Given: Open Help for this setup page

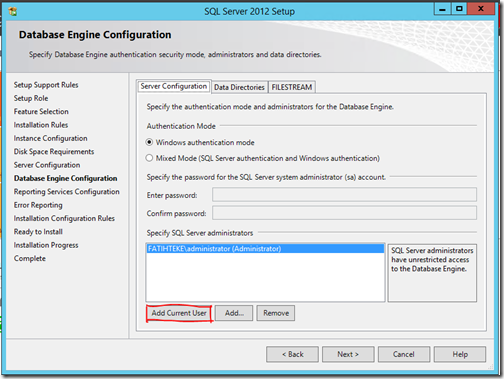Looking at the screenshot, I should pyautogui.click(x=460, y=354).
